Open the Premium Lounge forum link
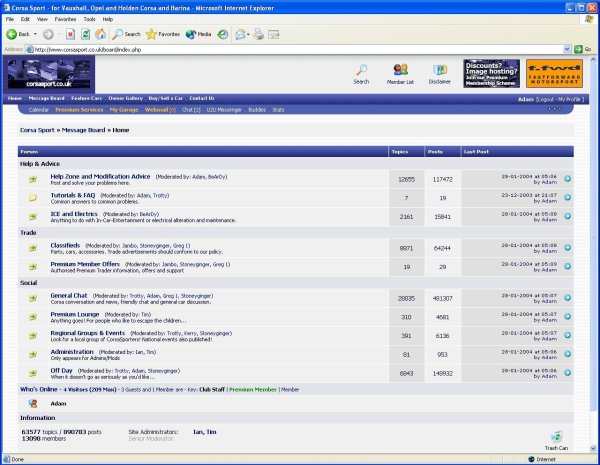This screenshot has width=600, height=465. click(x=75, y=314)
